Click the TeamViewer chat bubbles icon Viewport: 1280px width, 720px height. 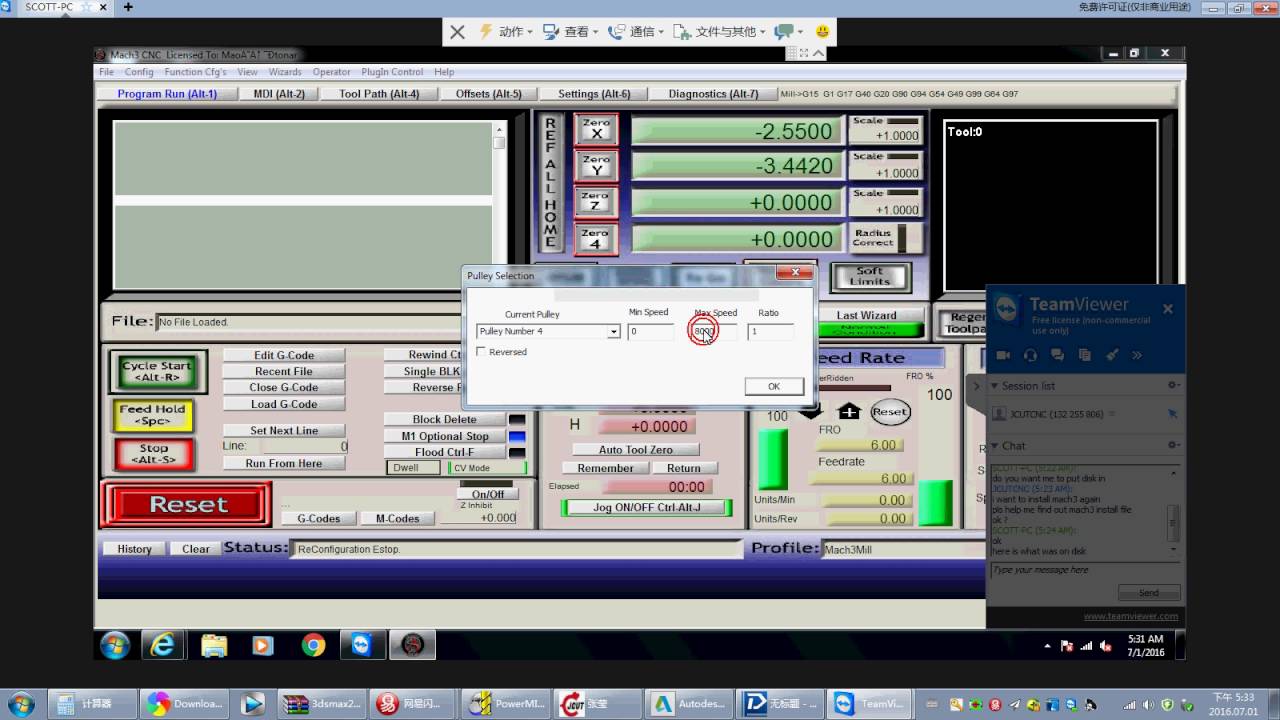[1058, 355]
